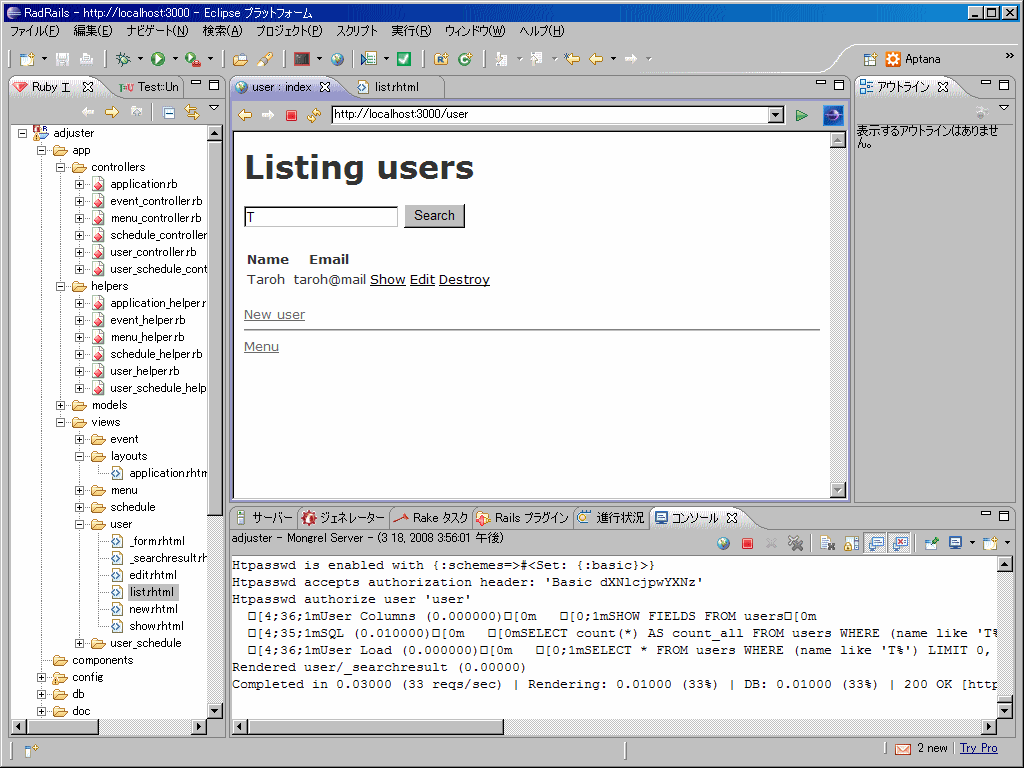
Task: Click the Show link for Taroh
Action: tap(388, 280)
